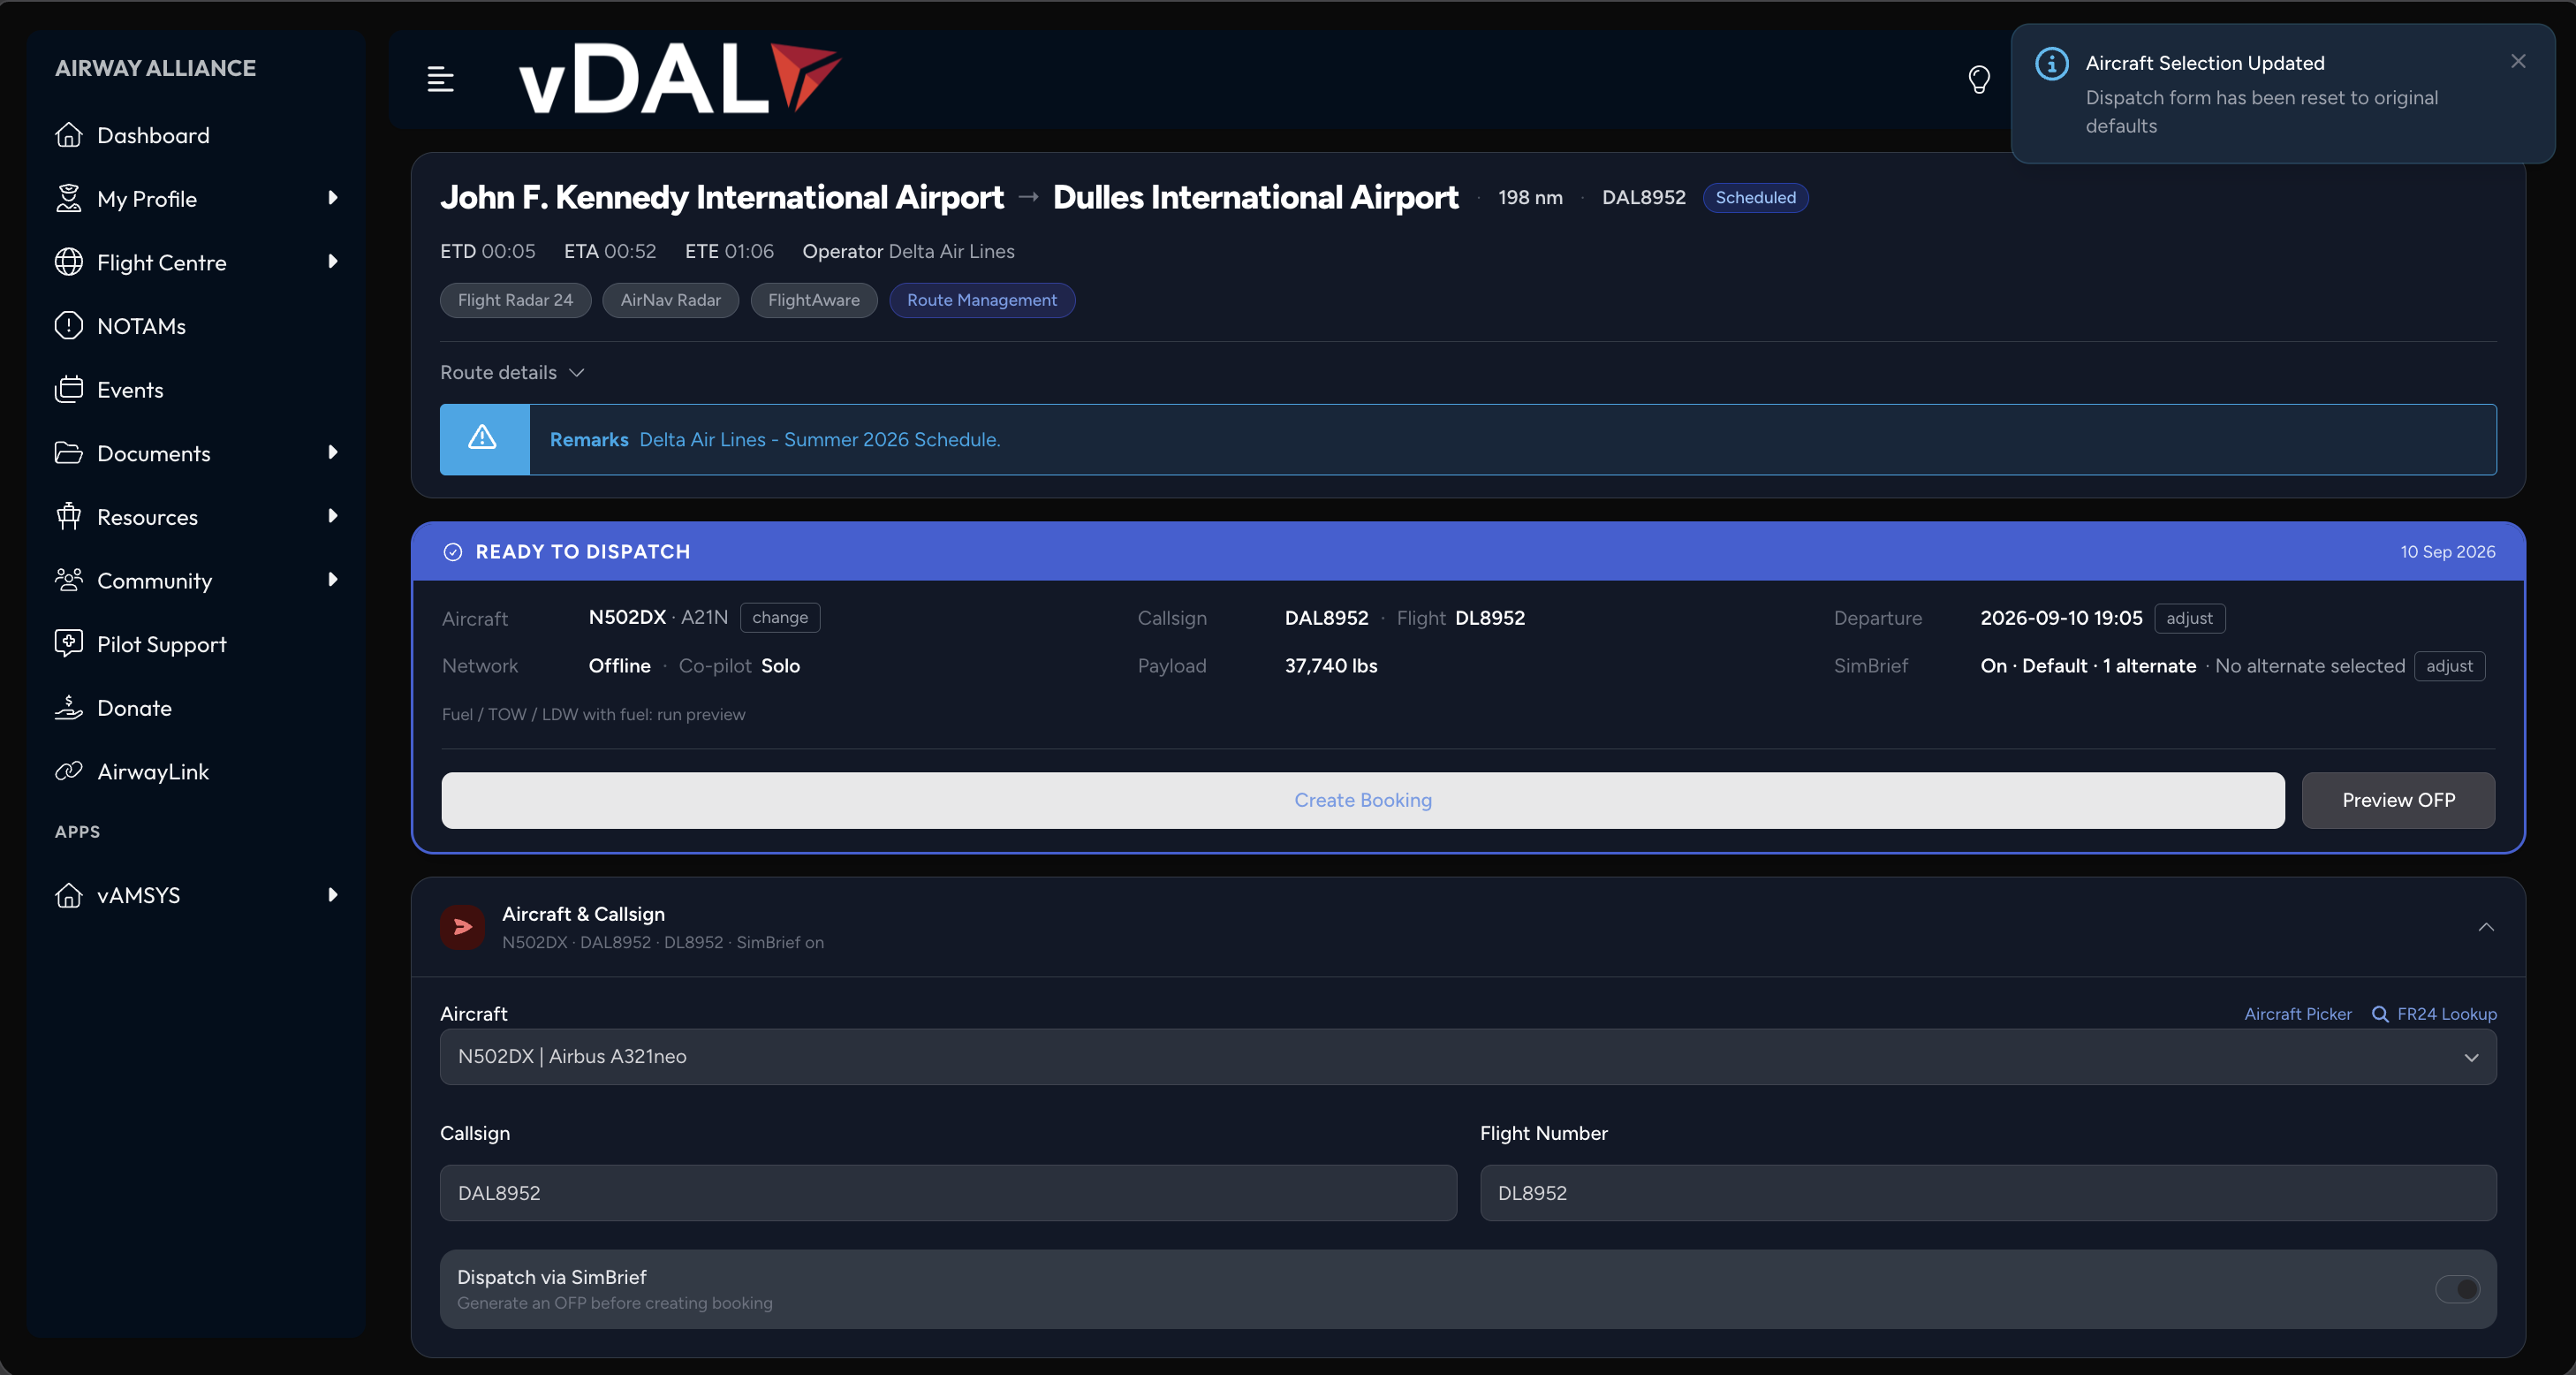Viewport: 2576px width, 1375px height.
Task: Expand the Resources submenu arrow
Action: pos(333,516)
